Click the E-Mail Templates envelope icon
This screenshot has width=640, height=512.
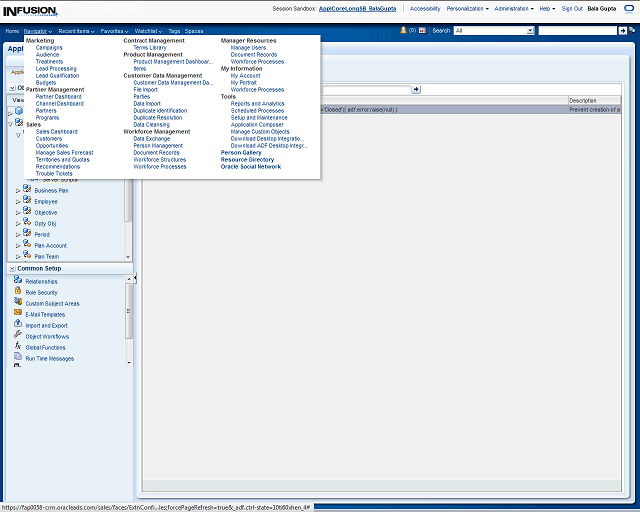18,314
